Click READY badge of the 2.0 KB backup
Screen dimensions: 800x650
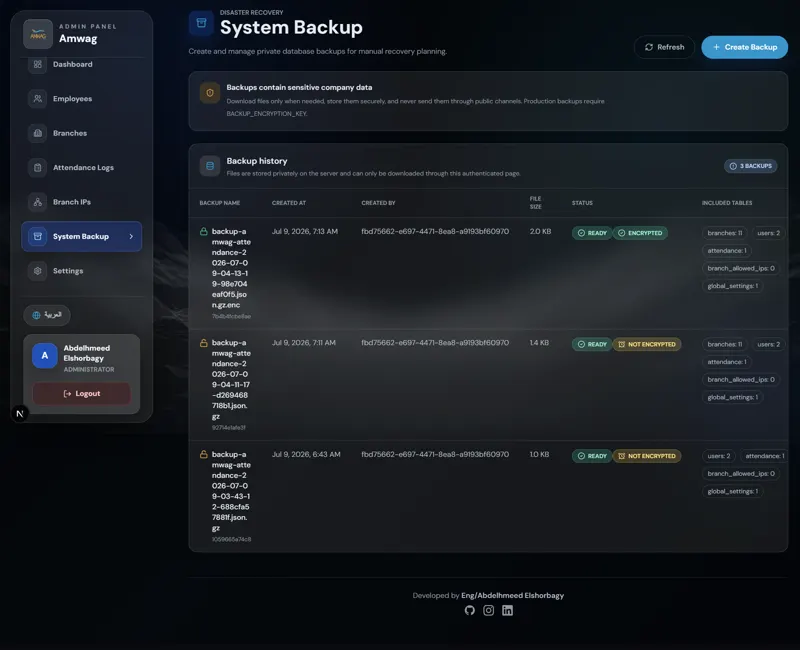[592, 233]
